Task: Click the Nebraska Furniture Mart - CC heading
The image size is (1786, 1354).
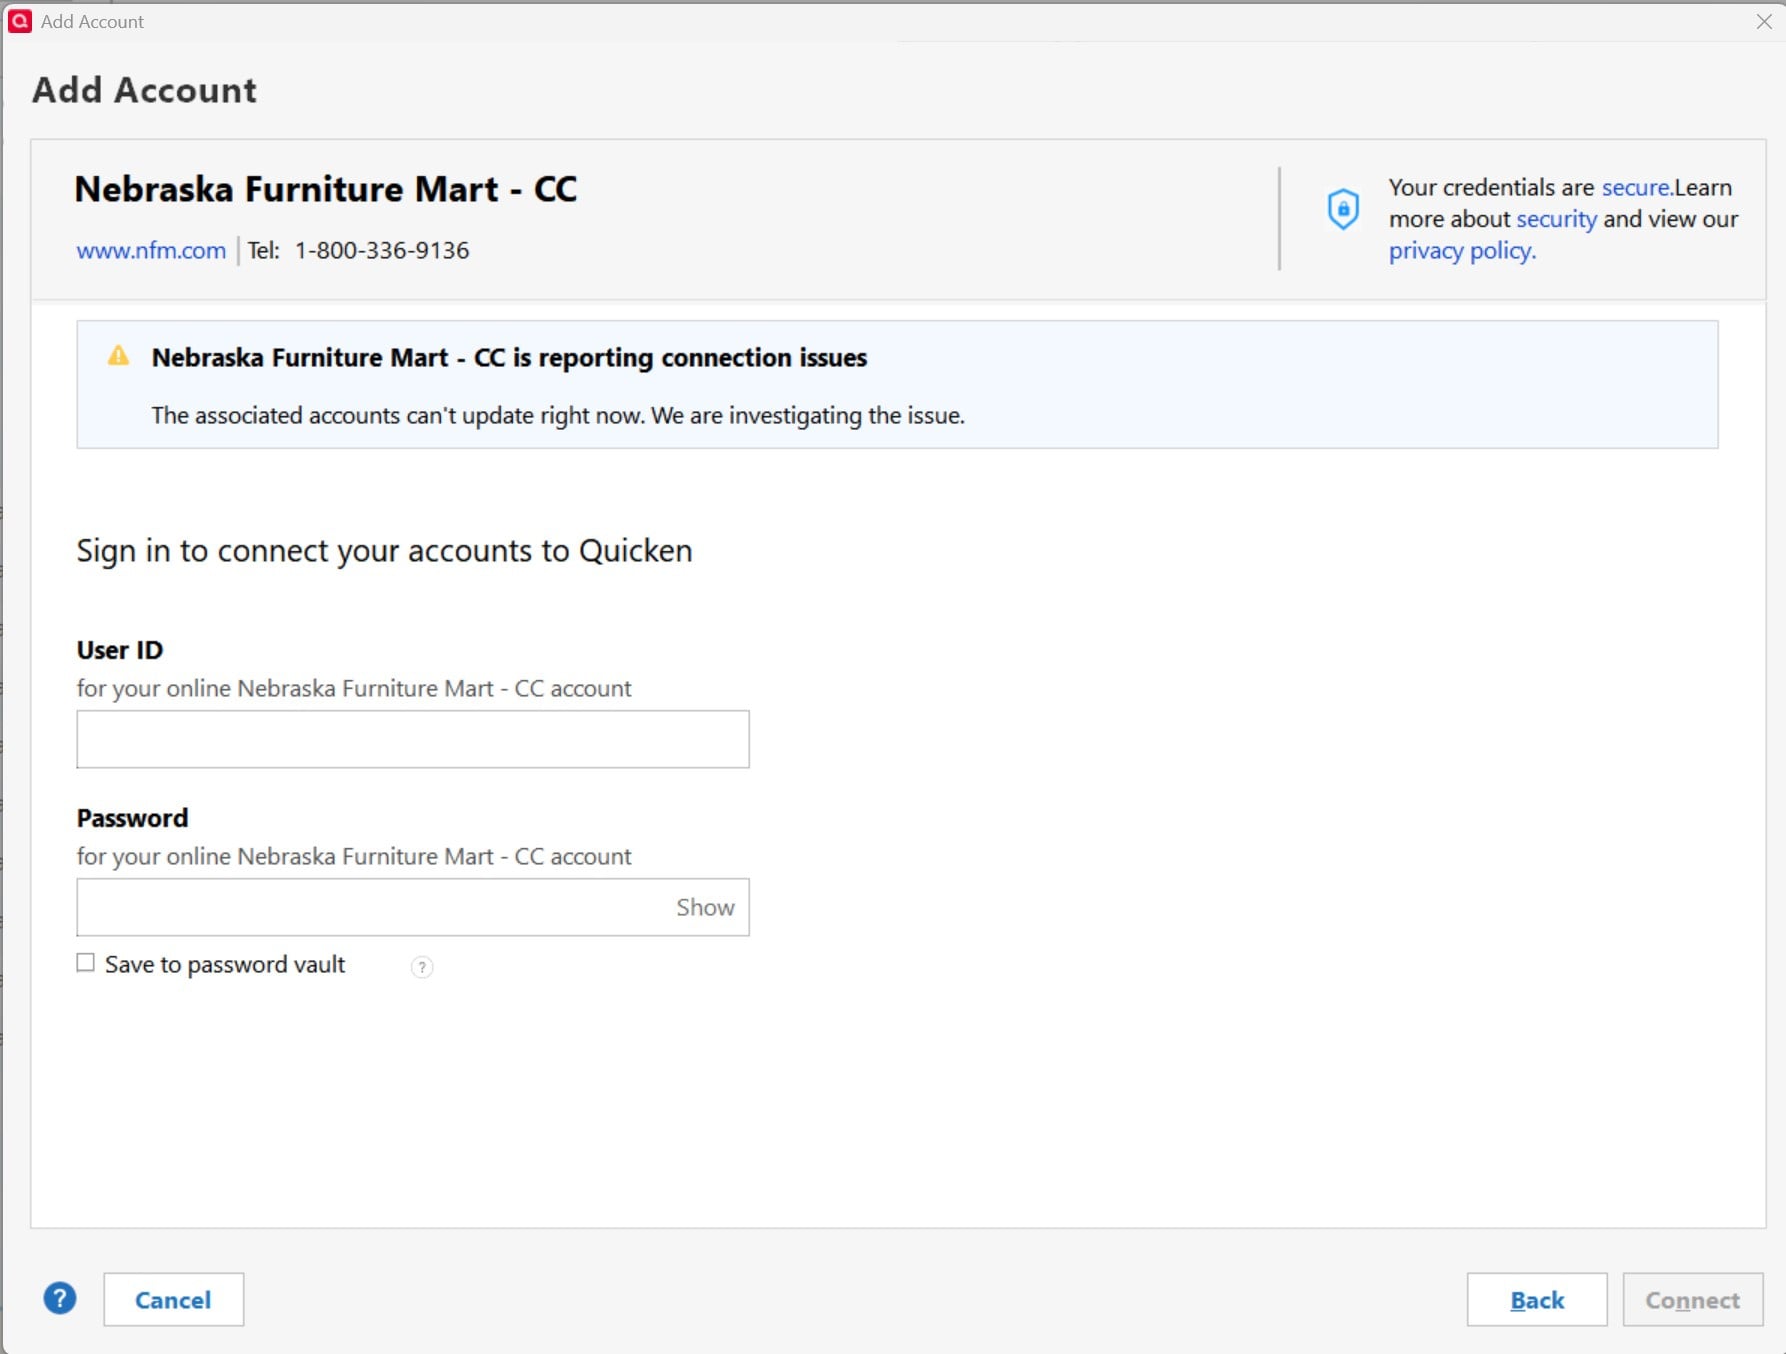Action: point(326,189)
